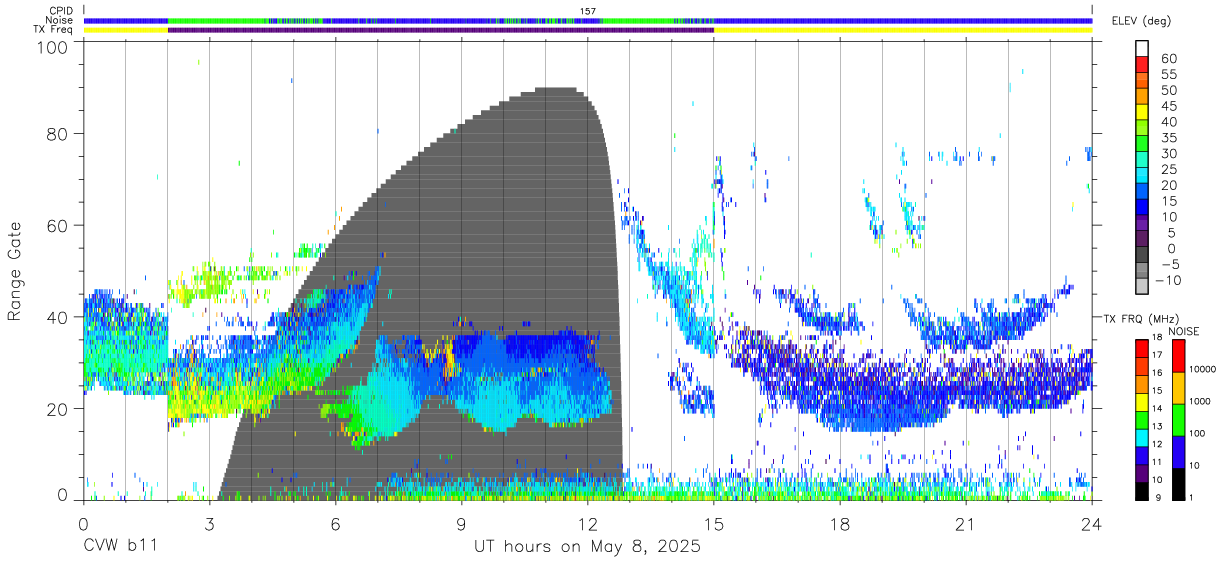Click the yellow TX Freq strip segment after 15 UT
Screen dimensions: 1228x567
903,30
